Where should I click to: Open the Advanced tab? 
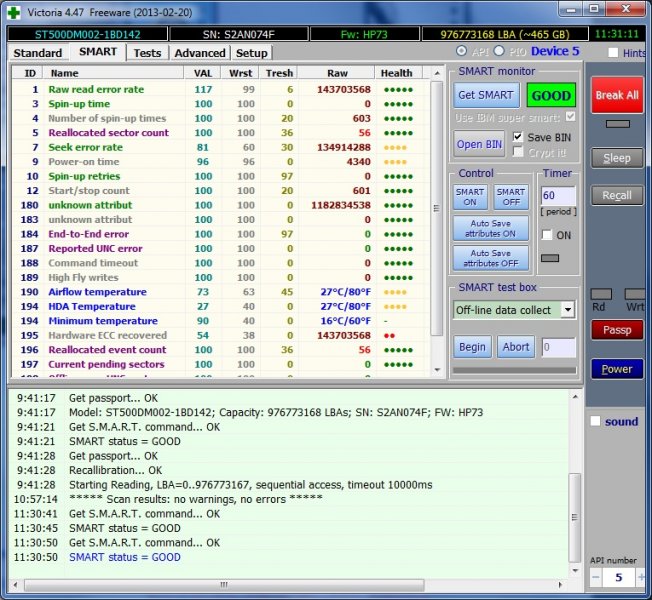(x=199, y=53)
